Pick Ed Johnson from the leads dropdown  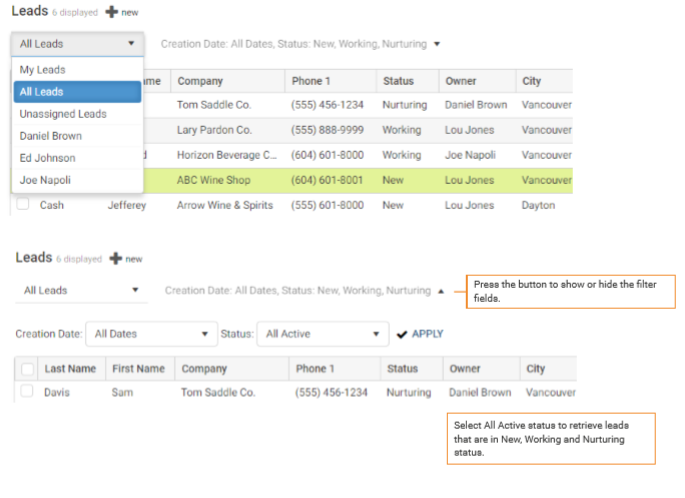(x=47, y=158)
